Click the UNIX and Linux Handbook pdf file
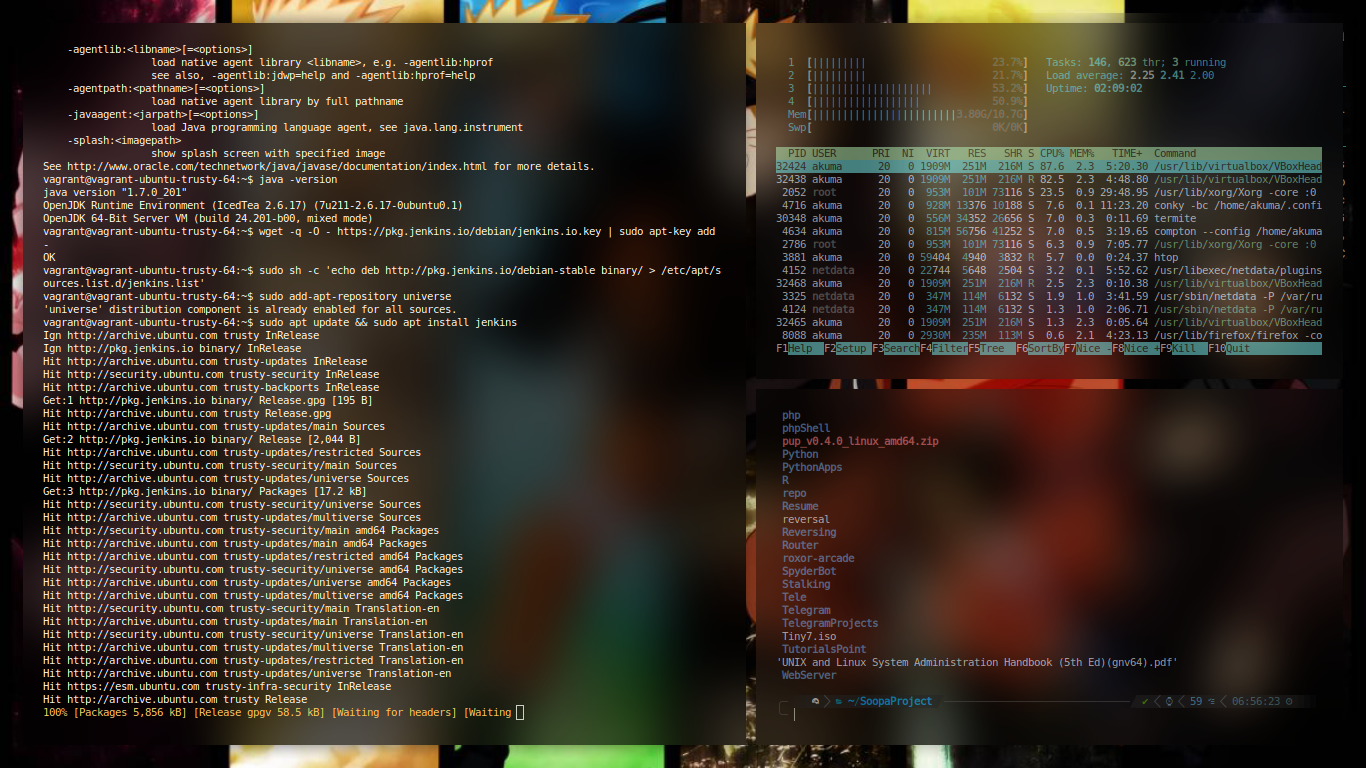This screenshot has height=768, width=1366. pyautogui.click(x=977, y=662)
